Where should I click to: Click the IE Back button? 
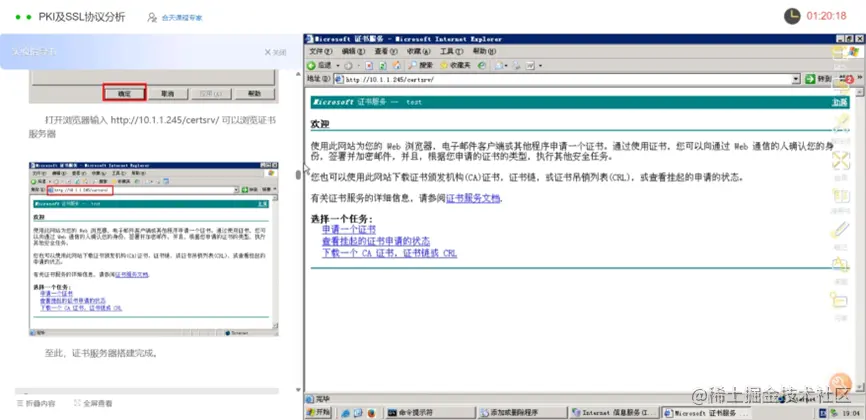(x=319, y=65)
